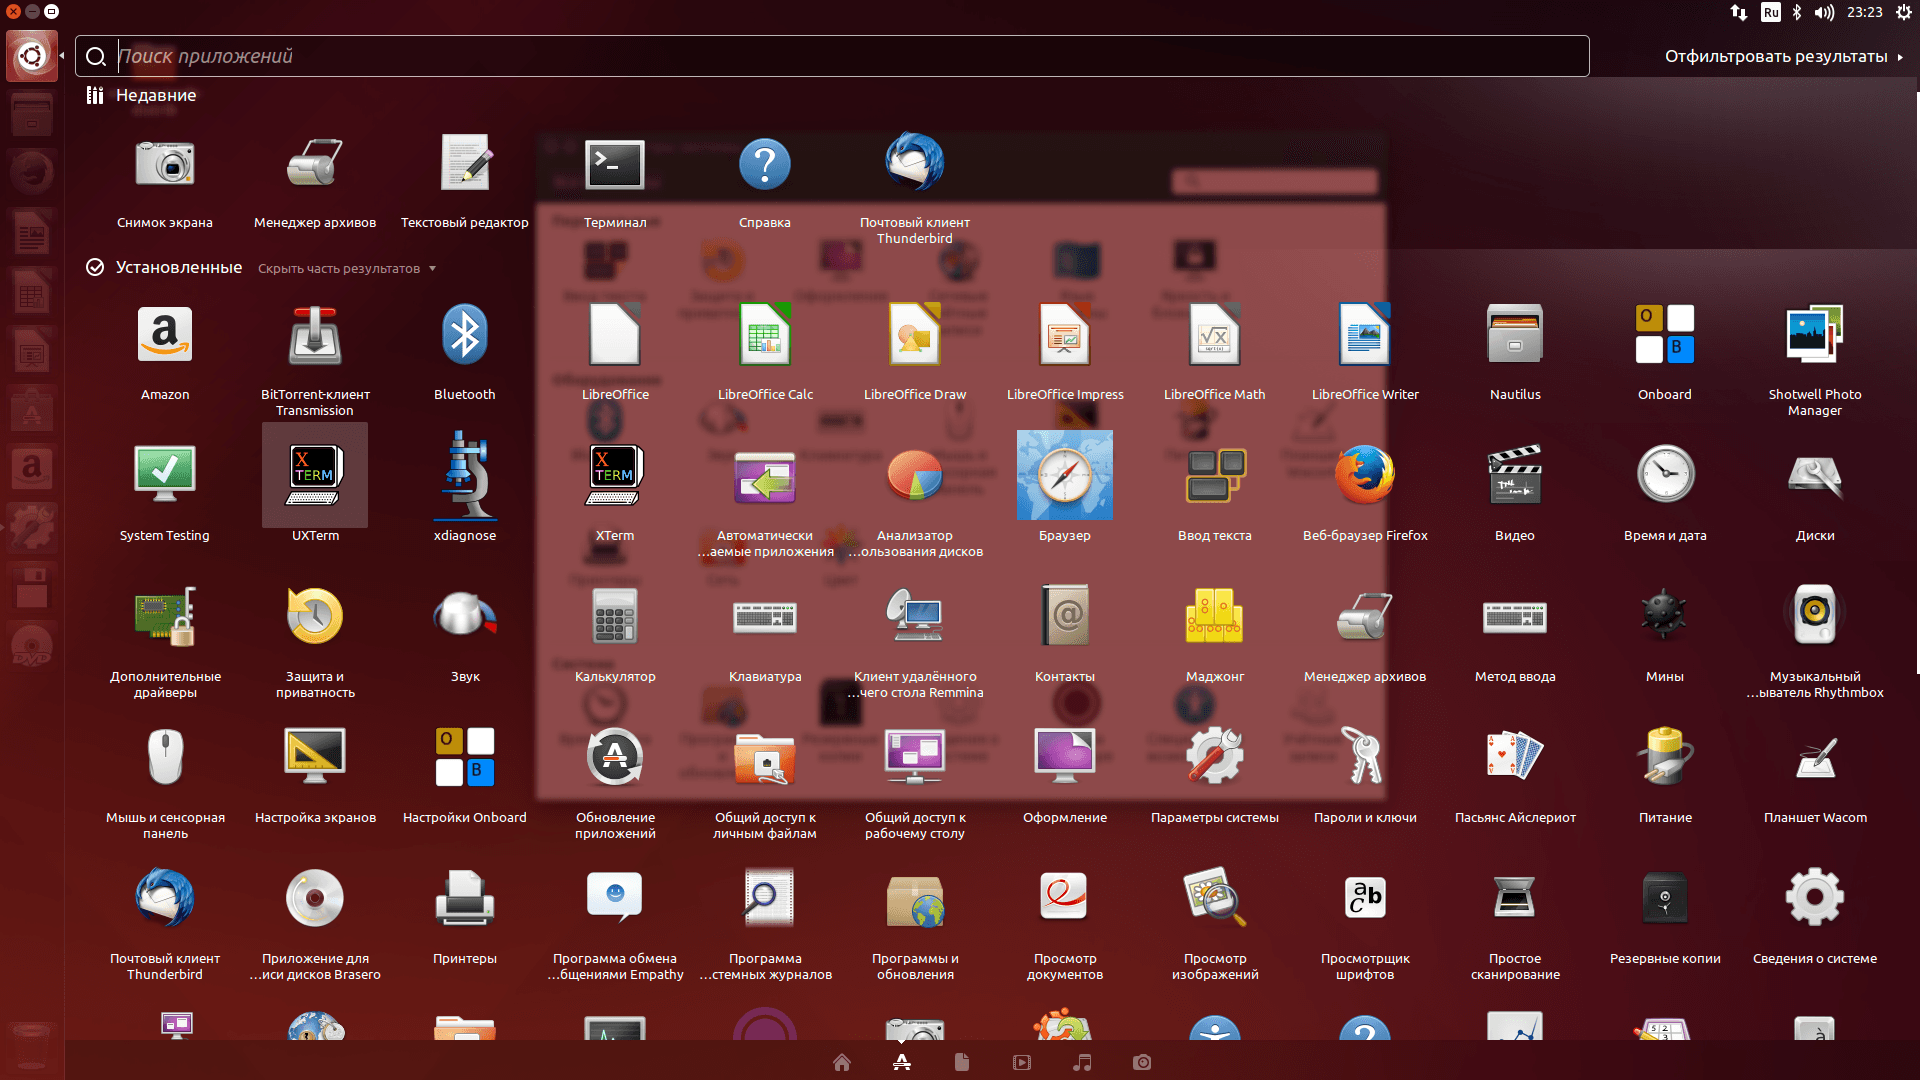The image size is (1920, 1080).
Task: Launch Программа обмена сообщениями Empathy
Action: [615, 899]
